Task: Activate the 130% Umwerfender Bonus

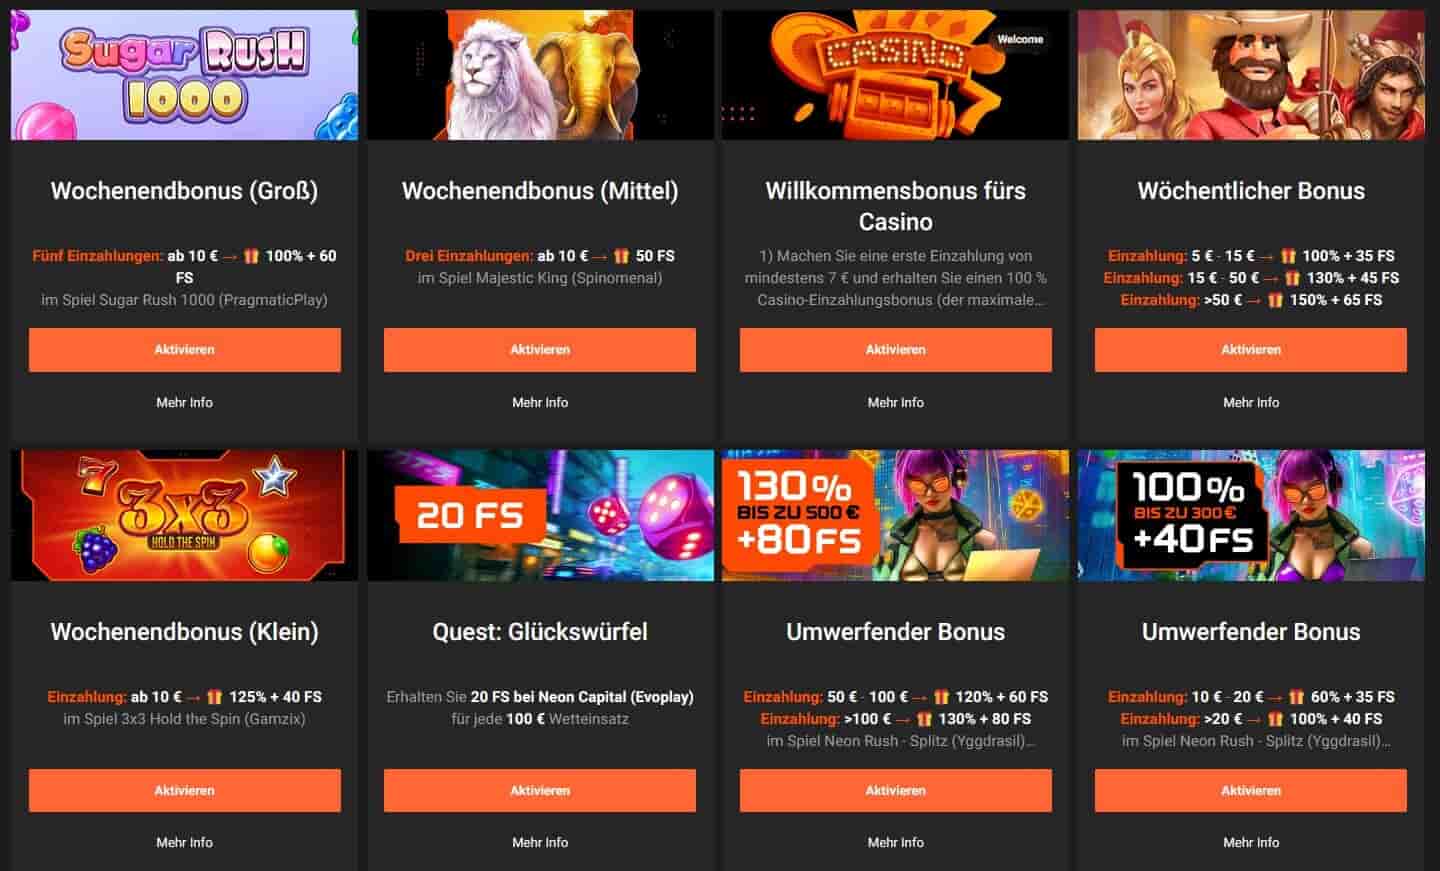Action: point(895,790)
